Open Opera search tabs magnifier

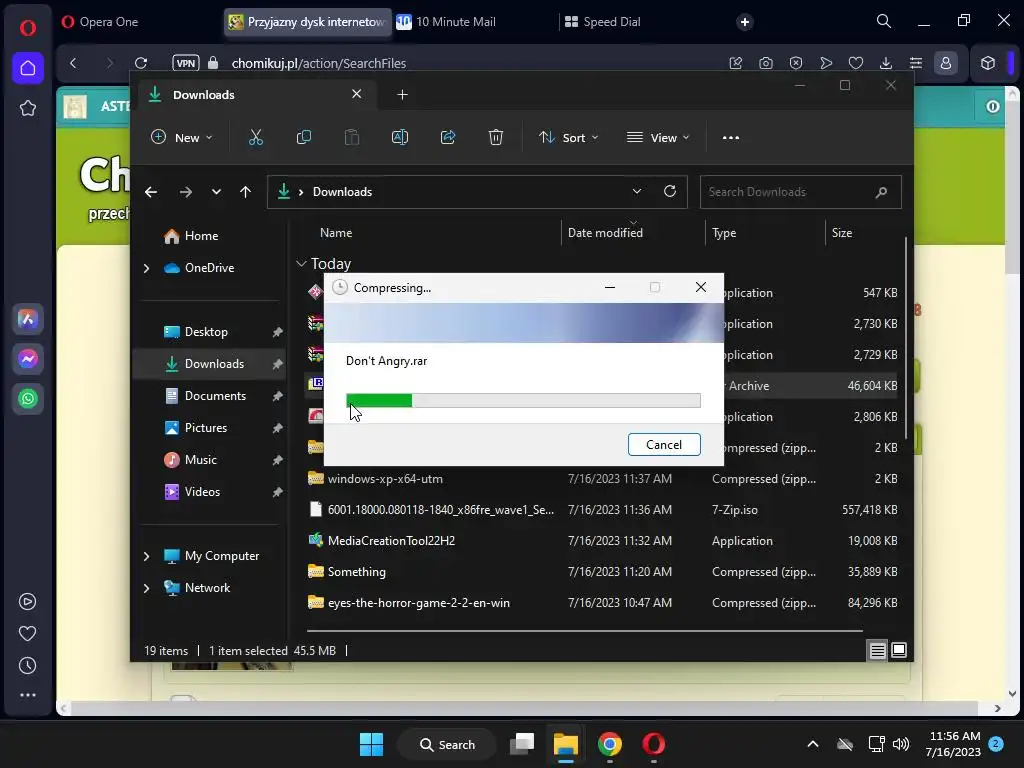[x=884, y=22]
